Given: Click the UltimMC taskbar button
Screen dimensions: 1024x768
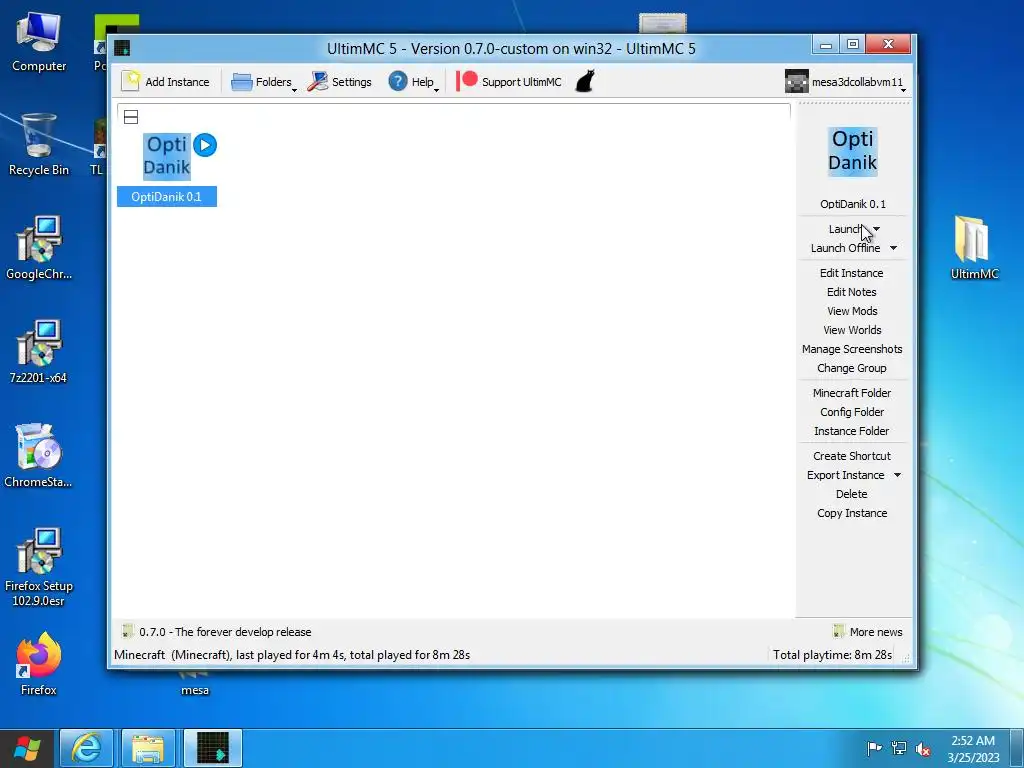Looking at the screenshot, I should [x=213, y=748].
